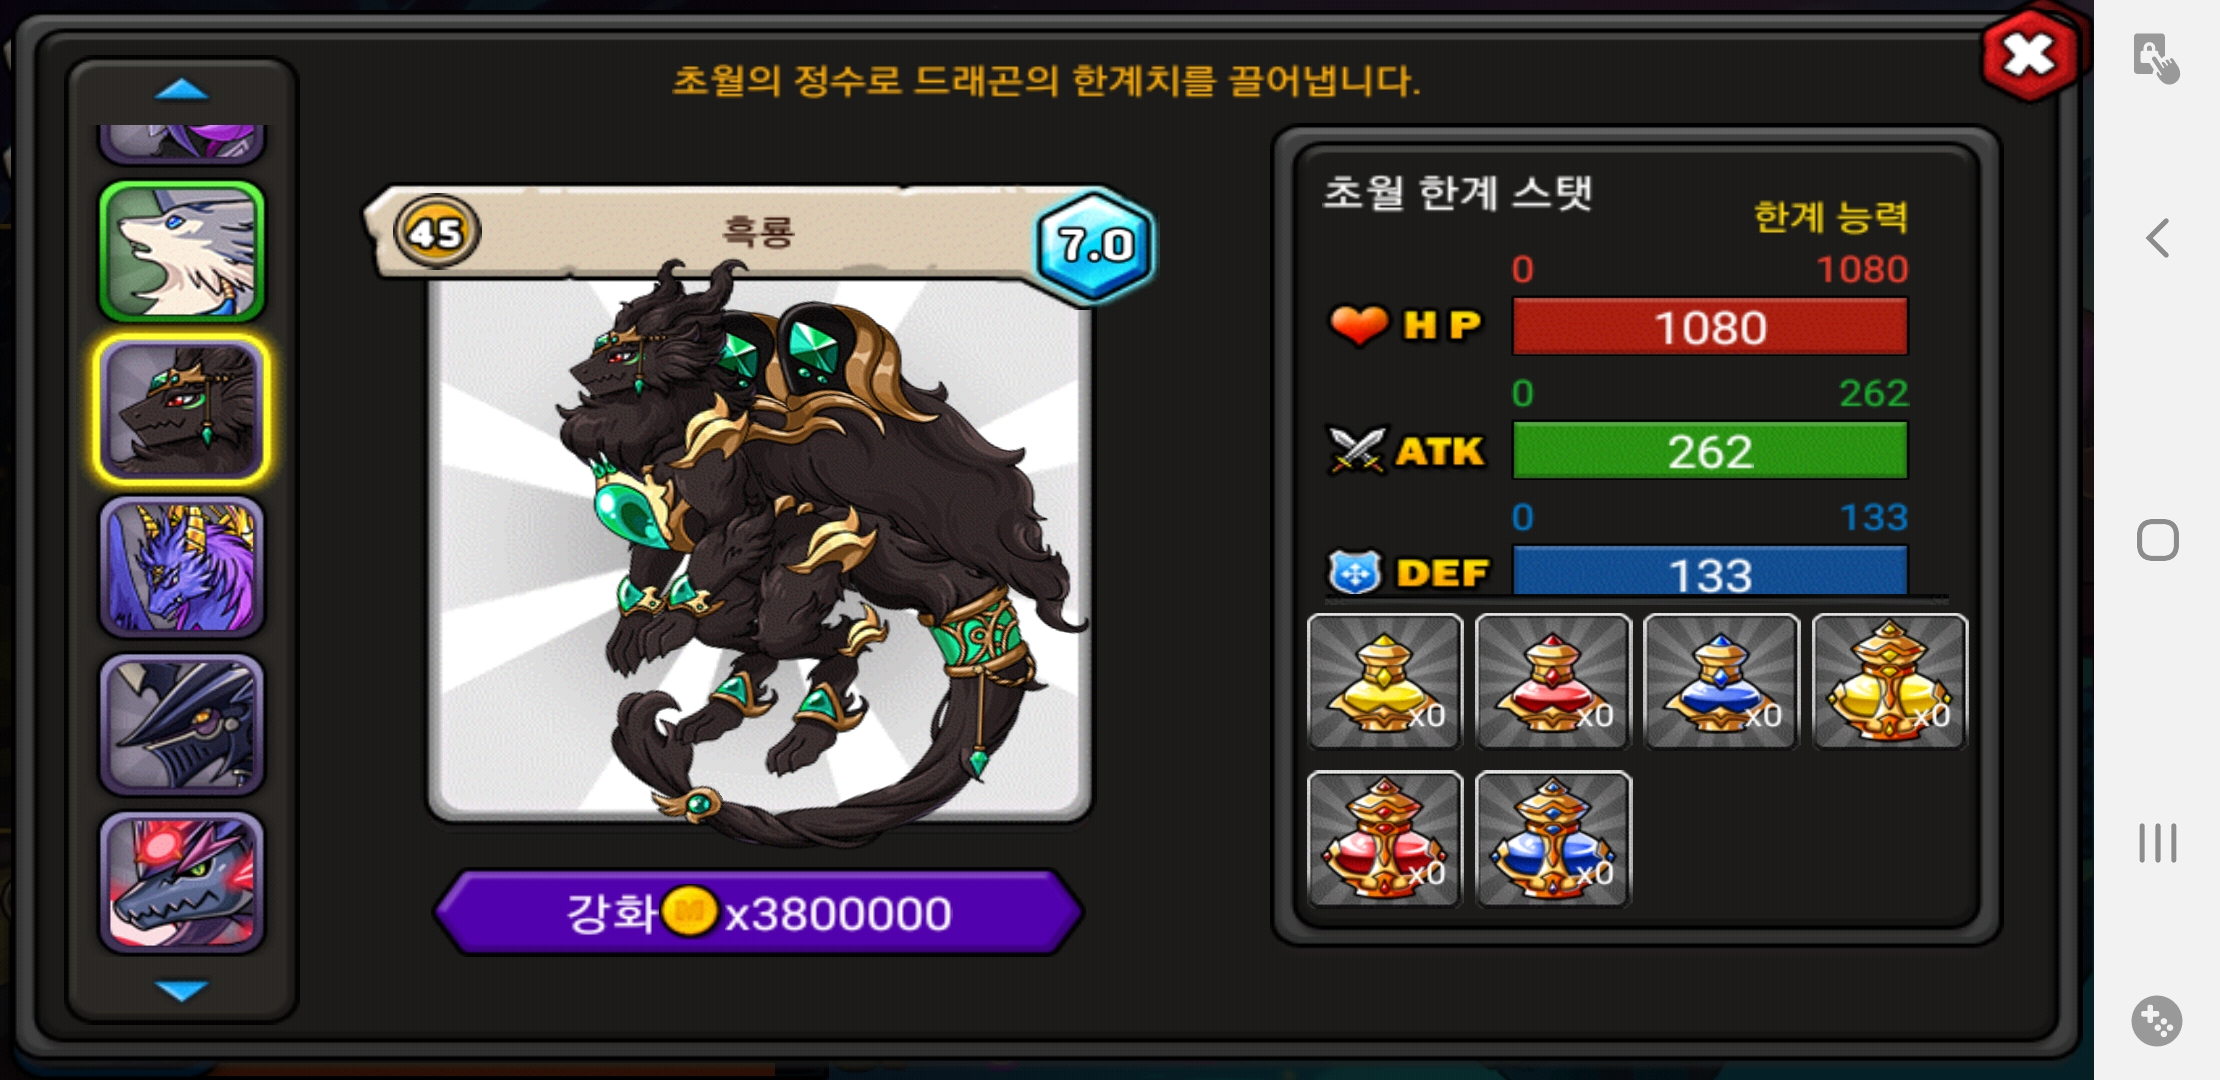Select the large blue essence potion
2220x1080 pixels.
(1553, 839)
